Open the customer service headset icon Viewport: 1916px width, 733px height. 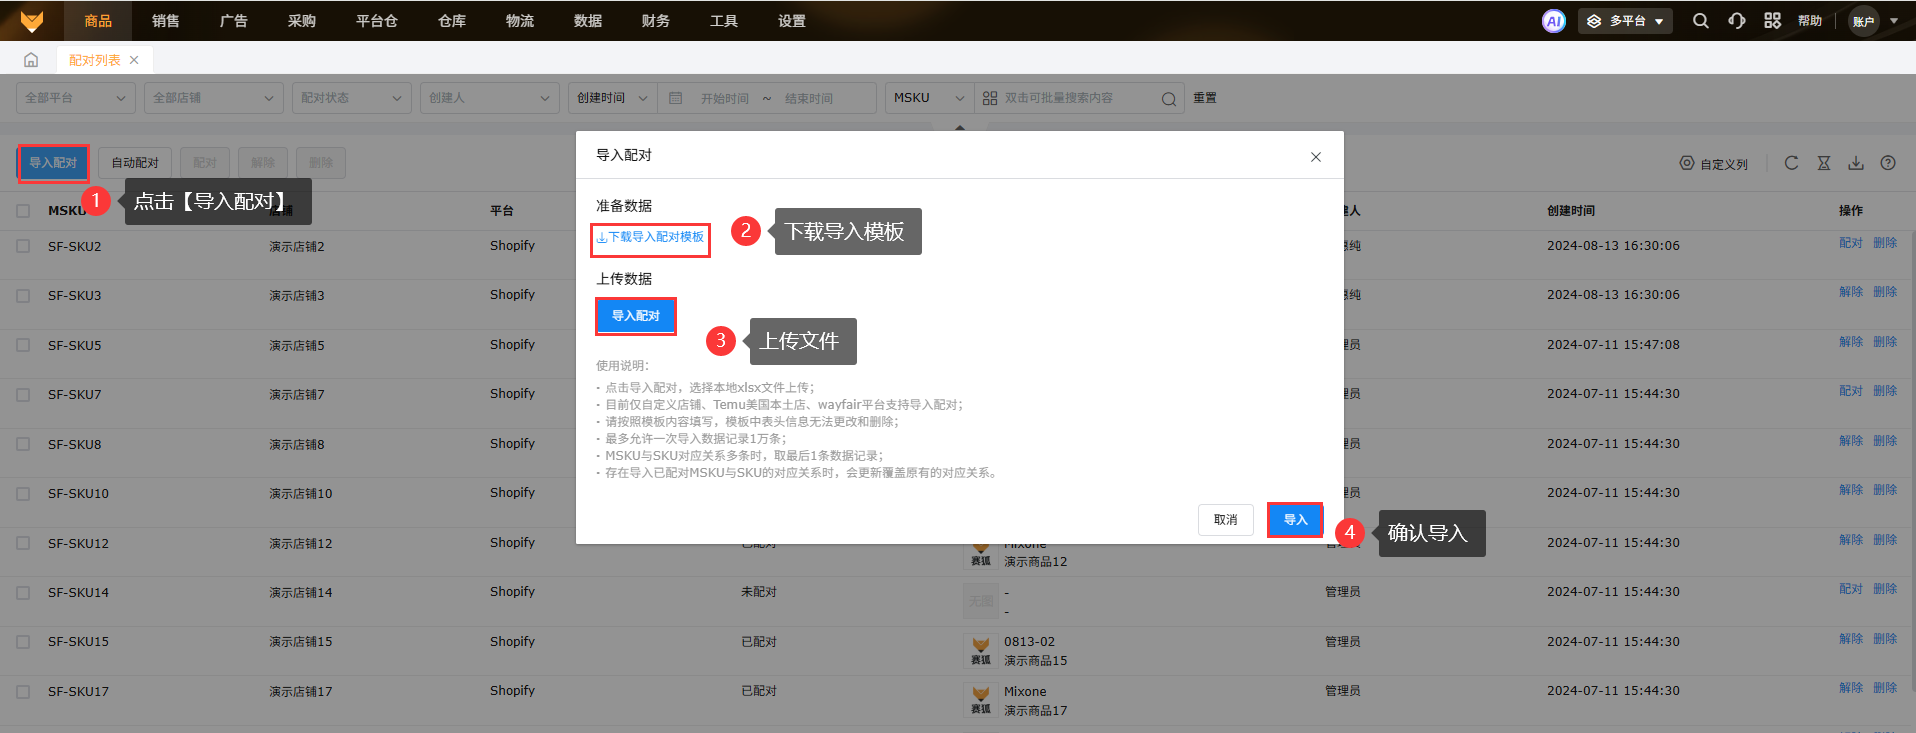[x=1737, y=21]
